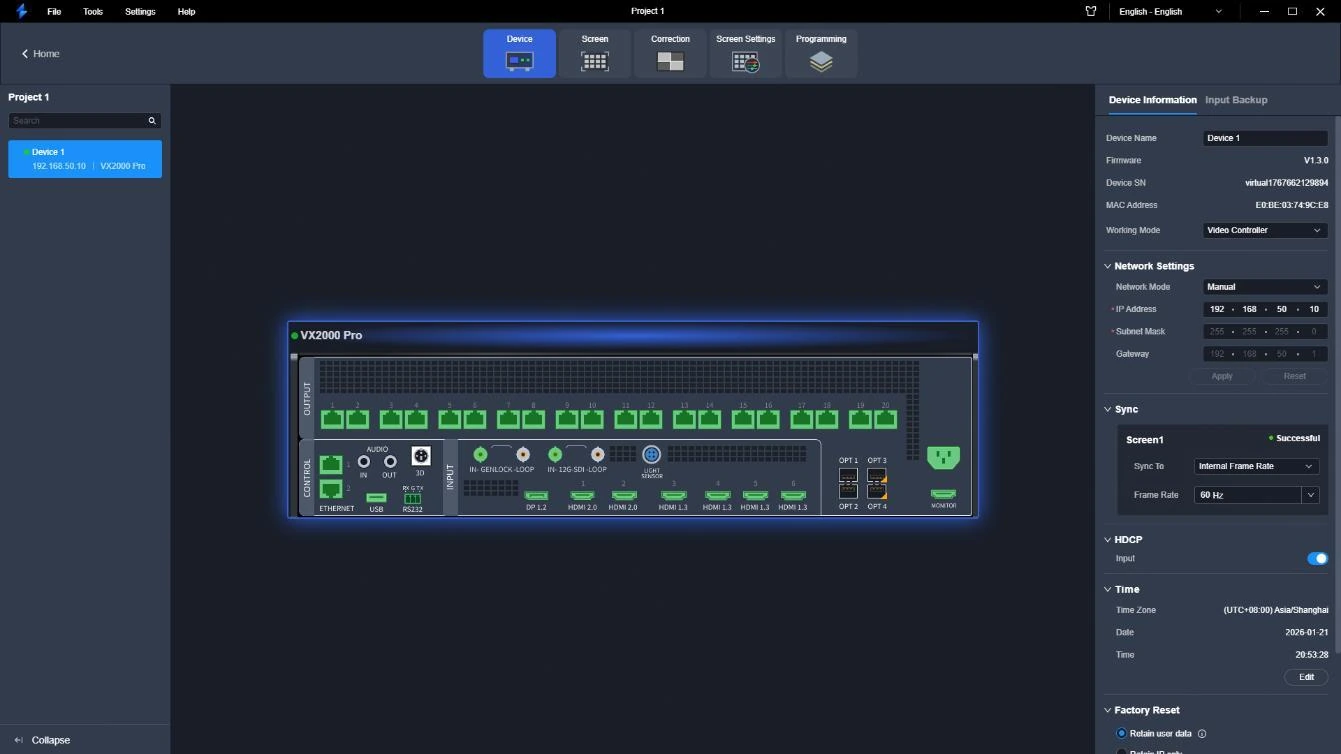Click the MONITOR HDMI port

943,494
